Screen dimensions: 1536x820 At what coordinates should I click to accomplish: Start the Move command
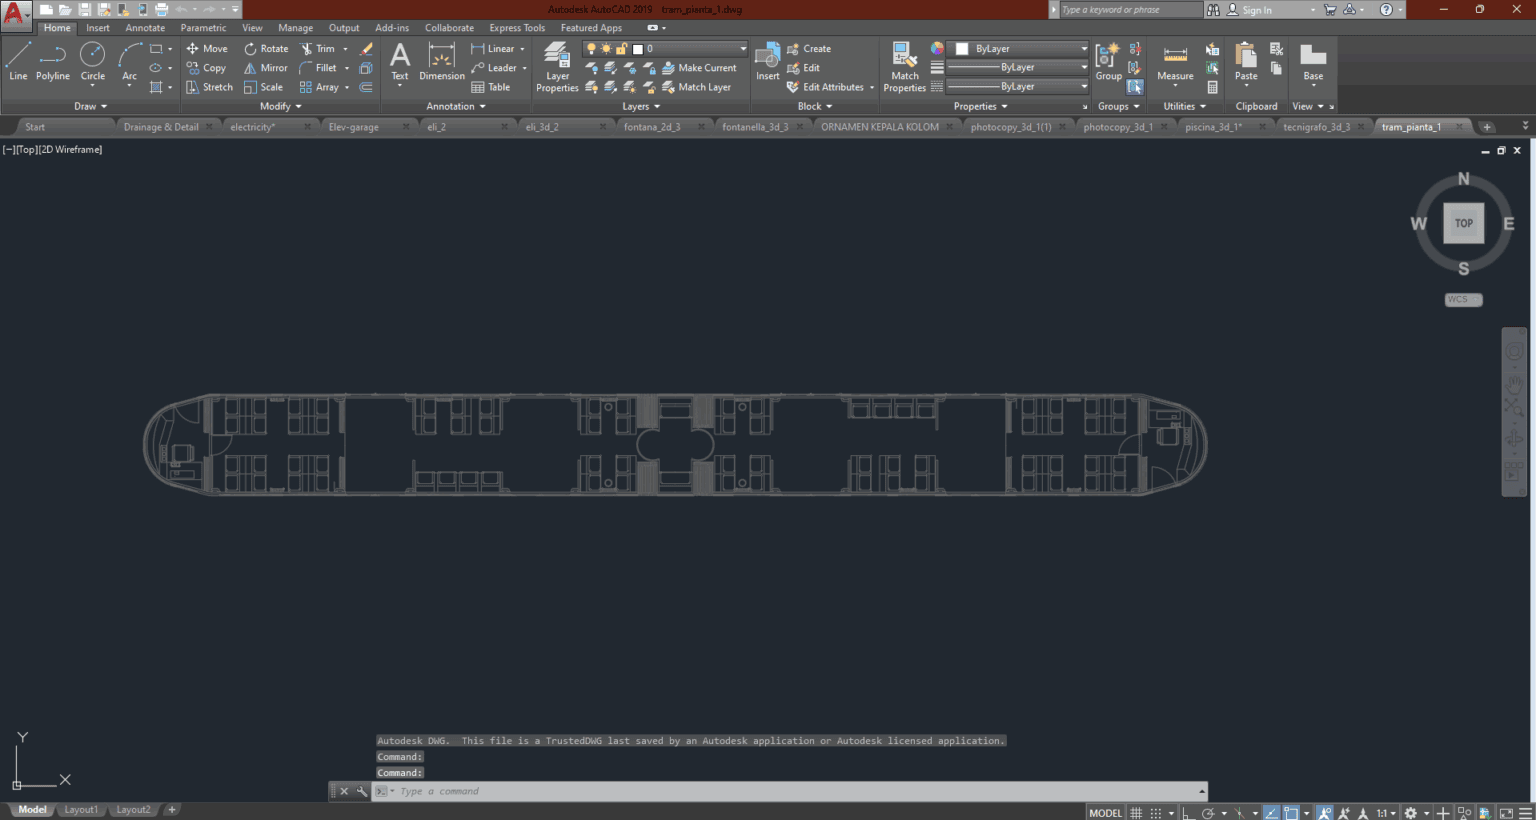pyautogui.click(x=207, y=48)
